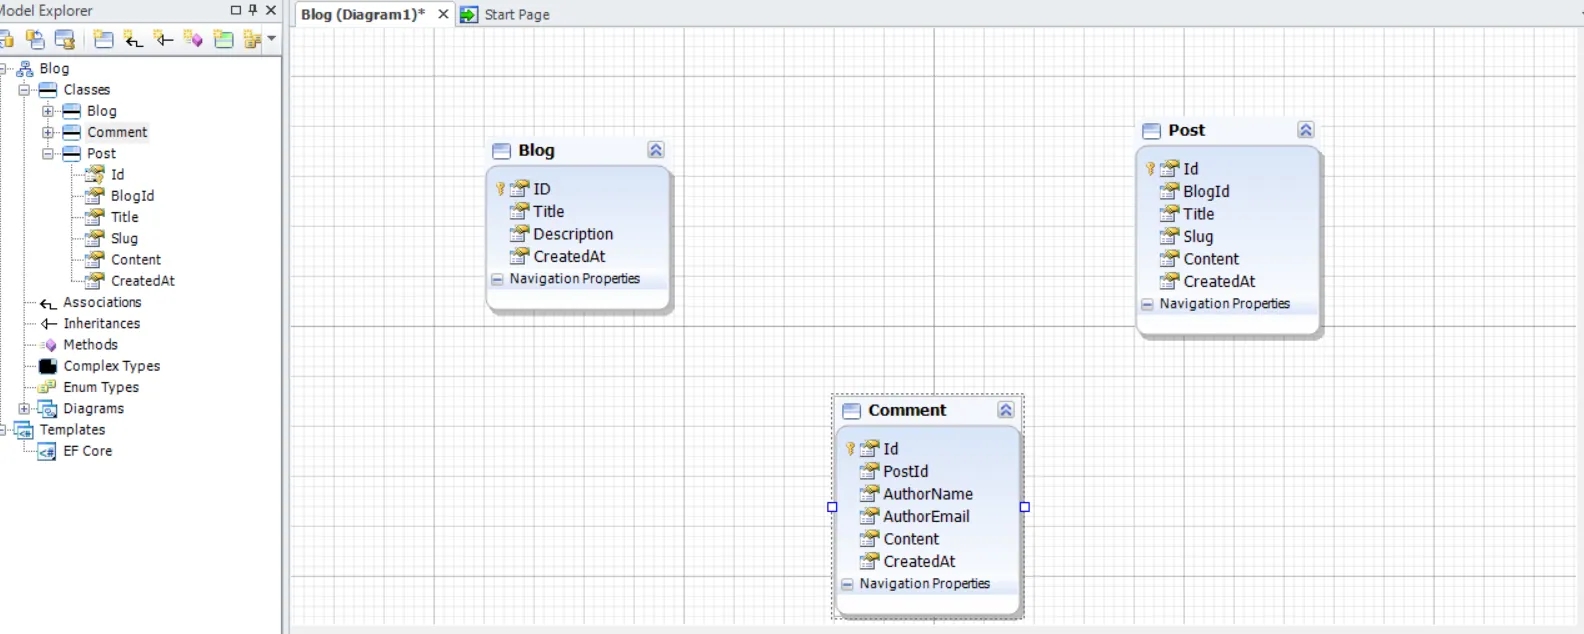Select EF Core template in tree

tap(88, 451)
